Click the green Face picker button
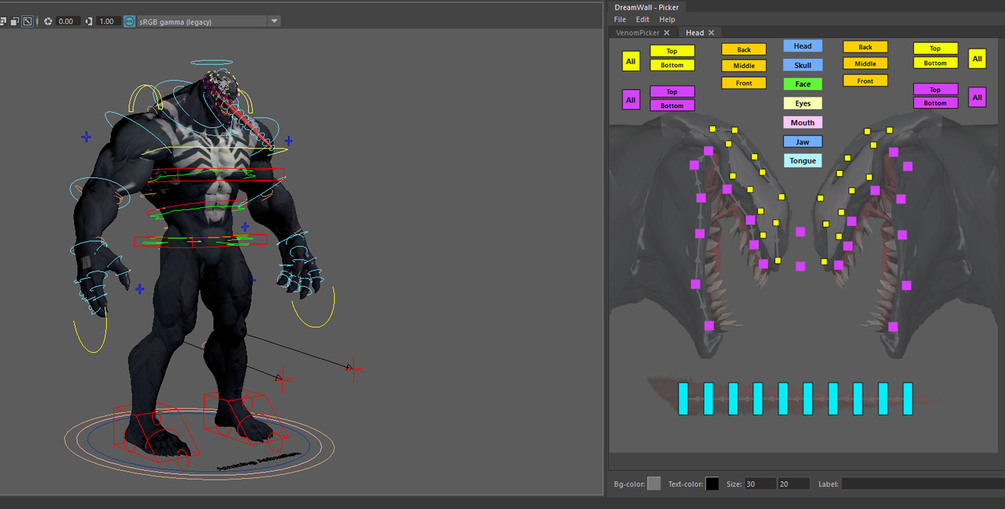This screenshot has height=509, width=1005. 802,84
